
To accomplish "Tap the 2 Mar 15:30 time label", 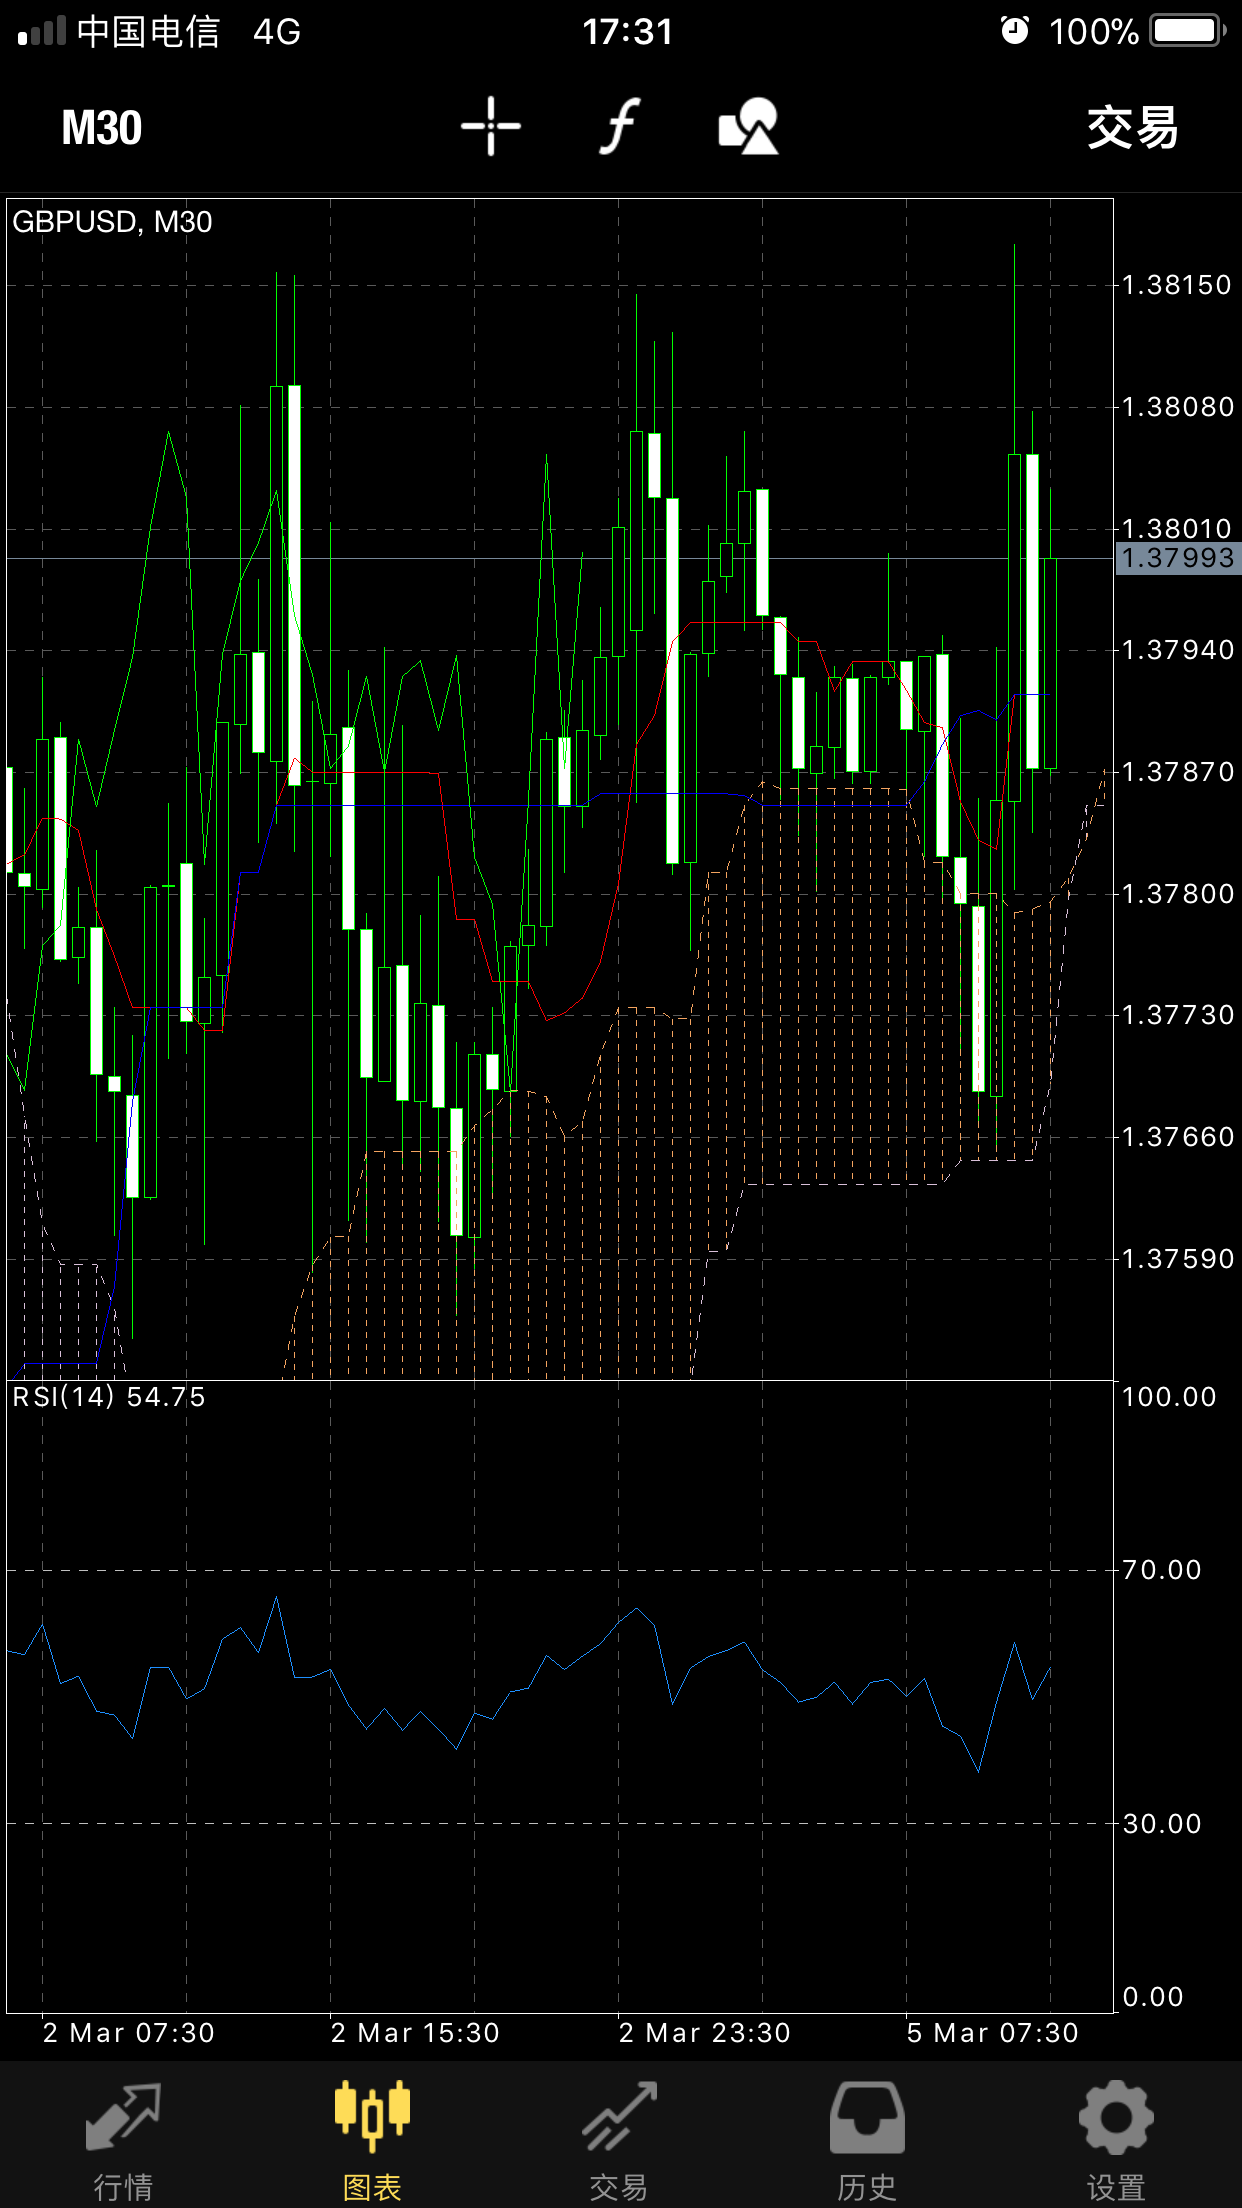I will 415,2033.
